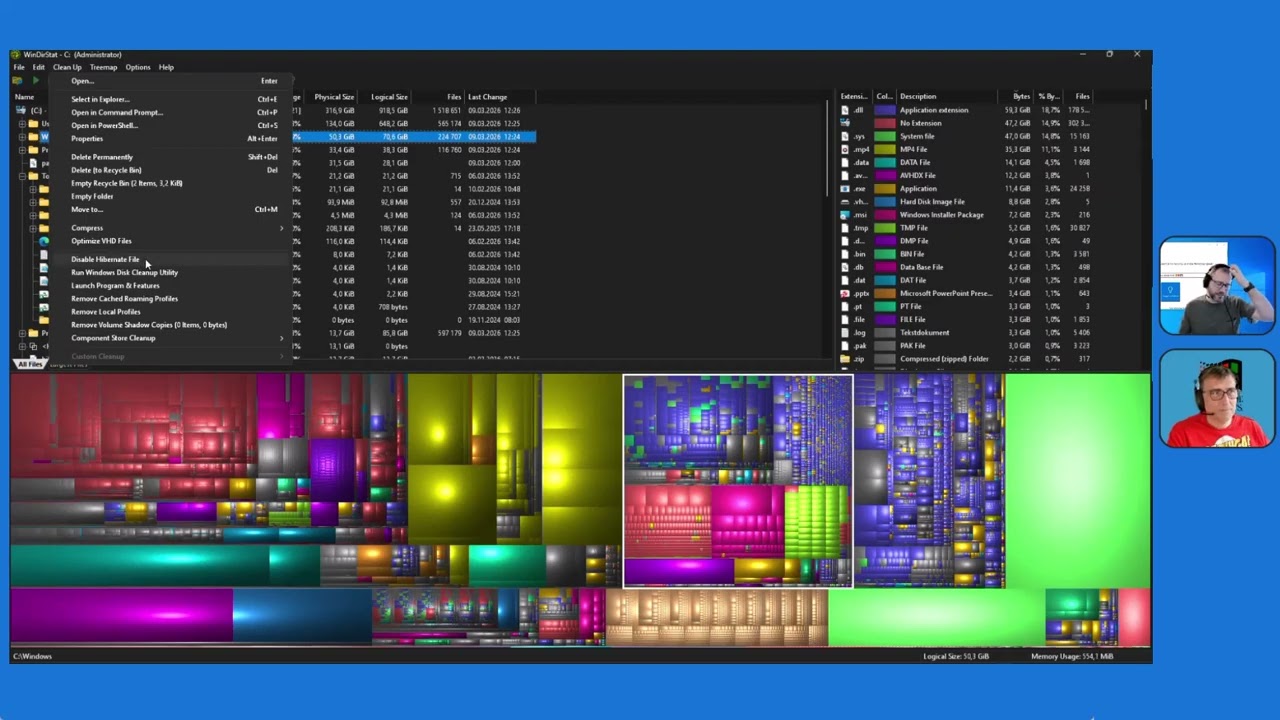Expand the 'Us' folder tree node
This screenshot has height=720, width=1280.
pyautogui.click(x=22, y=123)
